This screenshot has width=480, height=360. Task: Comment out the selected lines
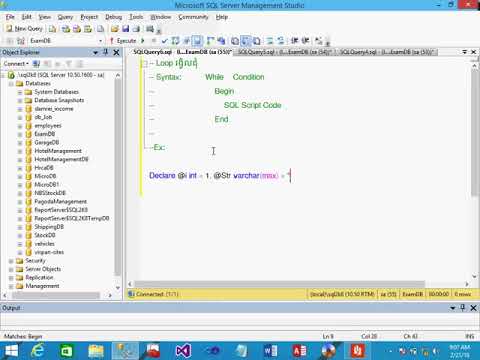[270, 41]
